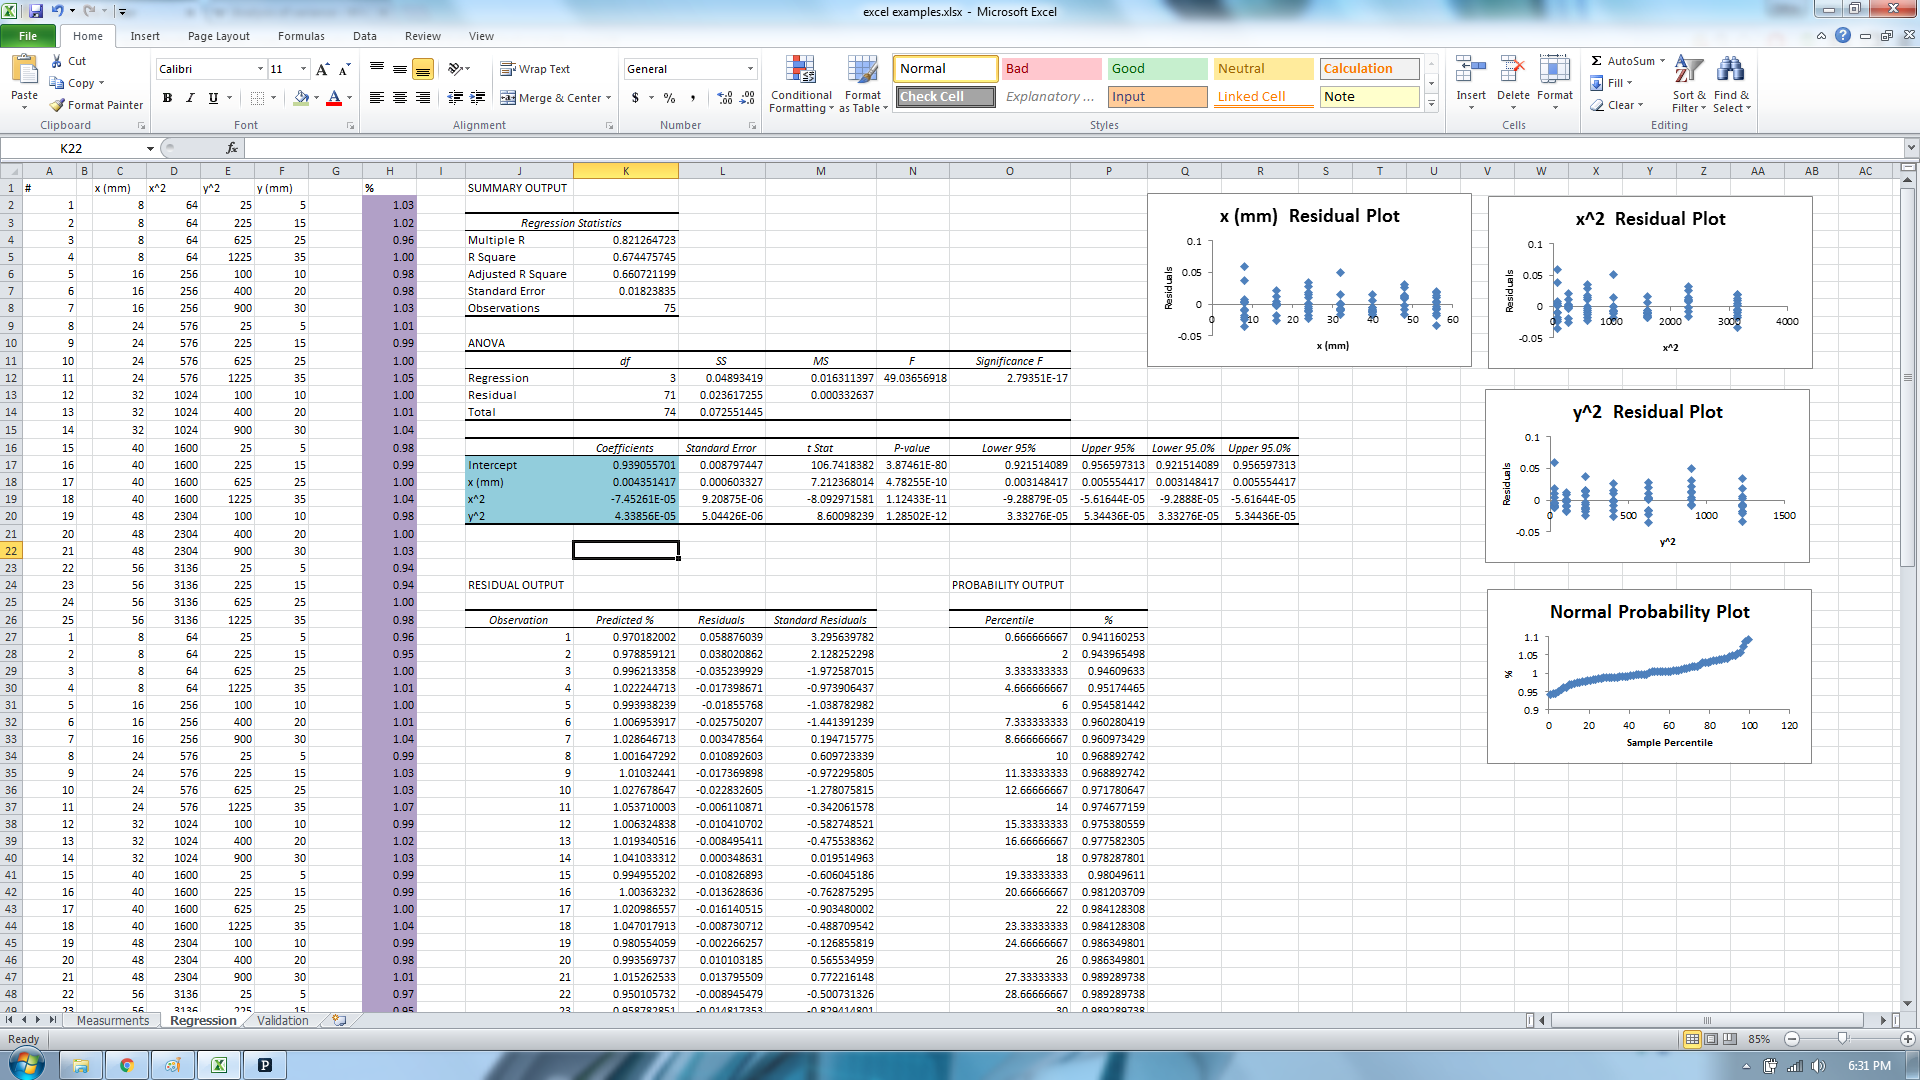Switch to the Data ribbon tab
The height and width of the screenshot is (1080, 1920).
click(365, 36)
